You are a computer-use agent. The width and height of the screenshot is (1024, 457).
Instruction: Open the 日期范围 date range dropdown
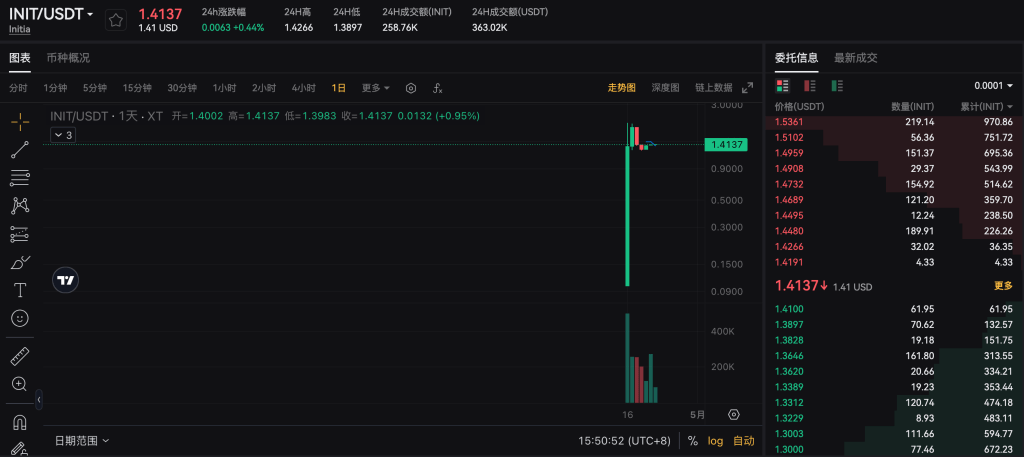pyautogui.click(x=82, y=441)
